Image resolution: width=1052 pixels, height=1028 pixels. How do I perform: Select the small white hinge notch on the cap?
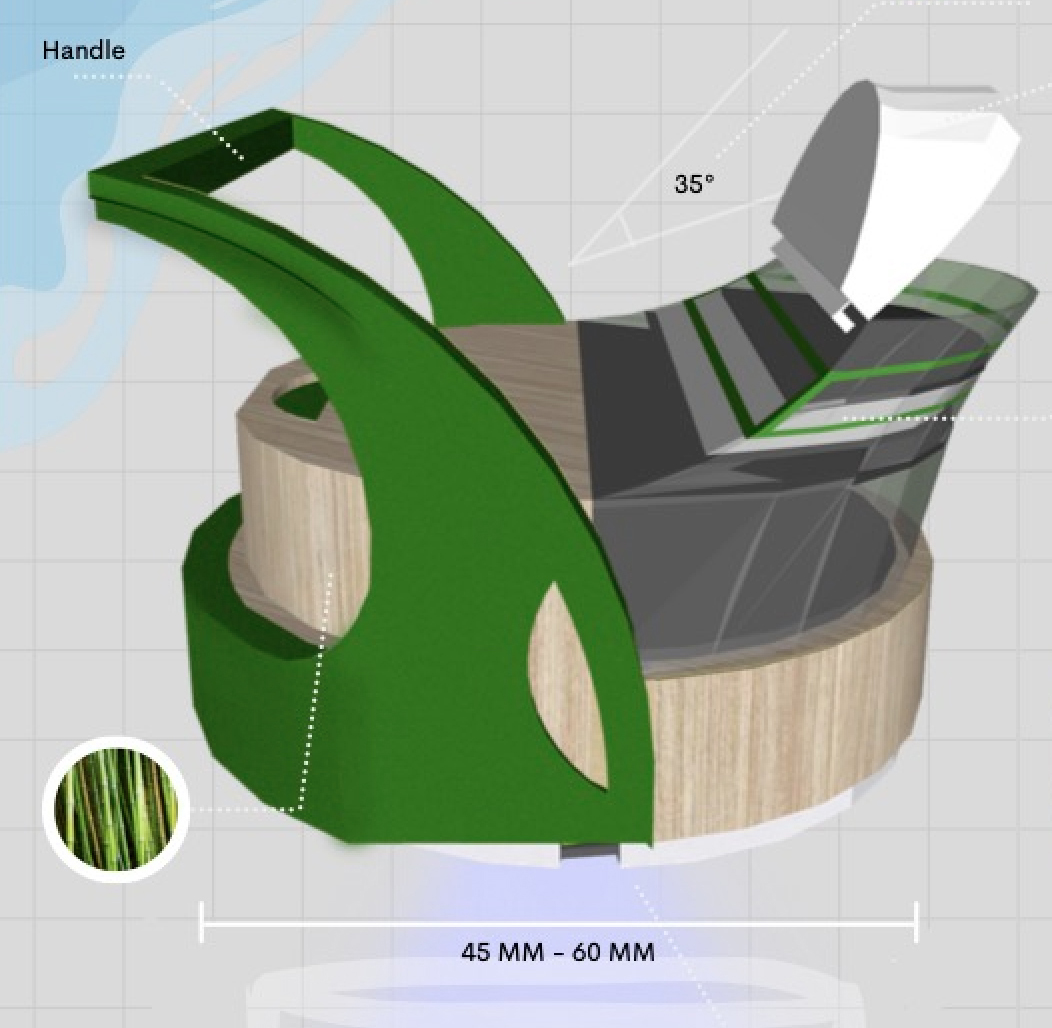[847, 319]
